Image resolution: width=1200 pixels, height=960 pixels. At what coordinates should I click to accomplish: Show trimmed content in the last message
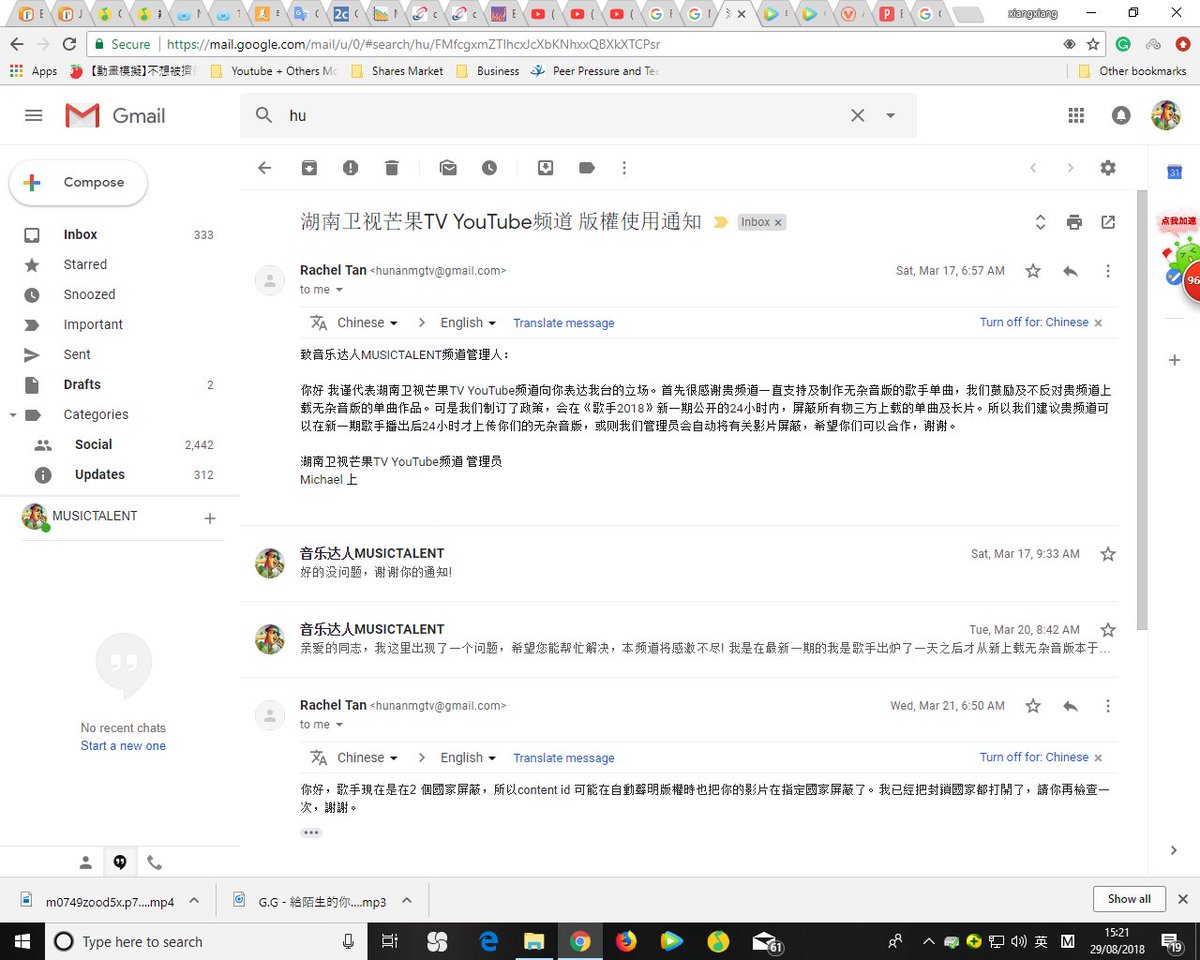point(311,832)
